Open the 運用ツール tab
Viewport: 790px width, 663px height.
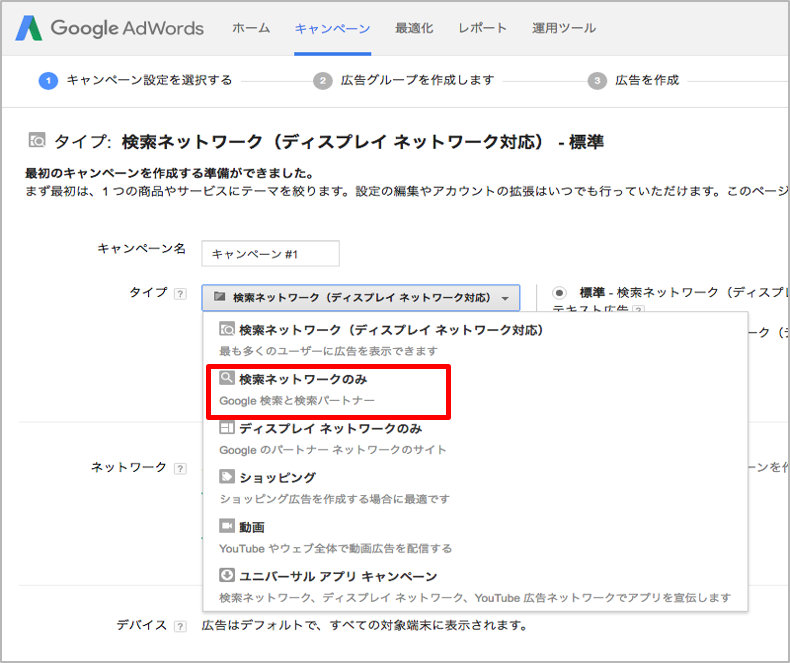564,28
